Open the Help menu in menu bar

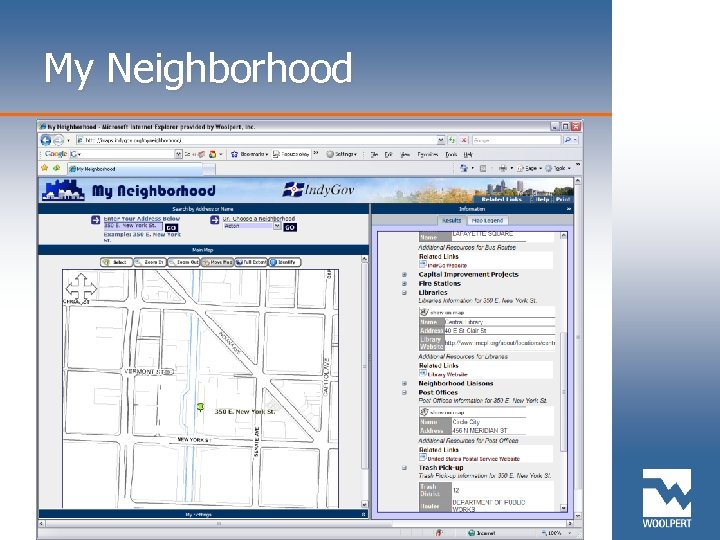click(x=468, y=155)
